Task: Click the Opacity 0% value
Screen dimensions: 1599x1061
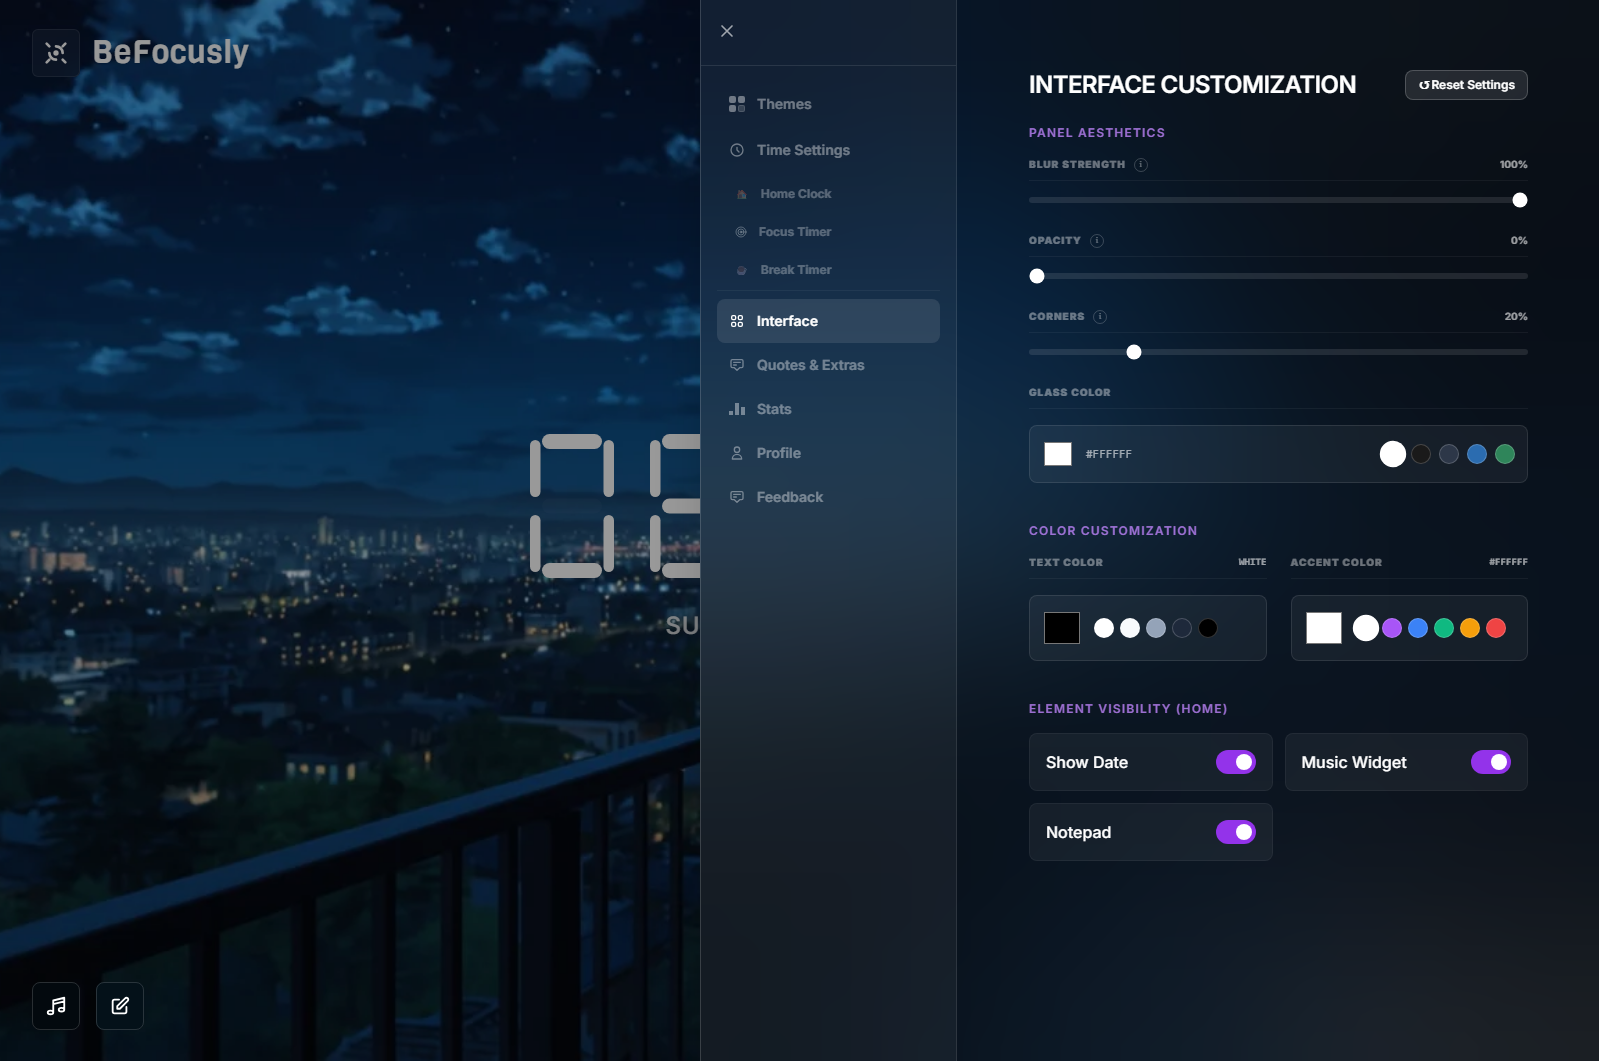Action: coord(1519,240)
